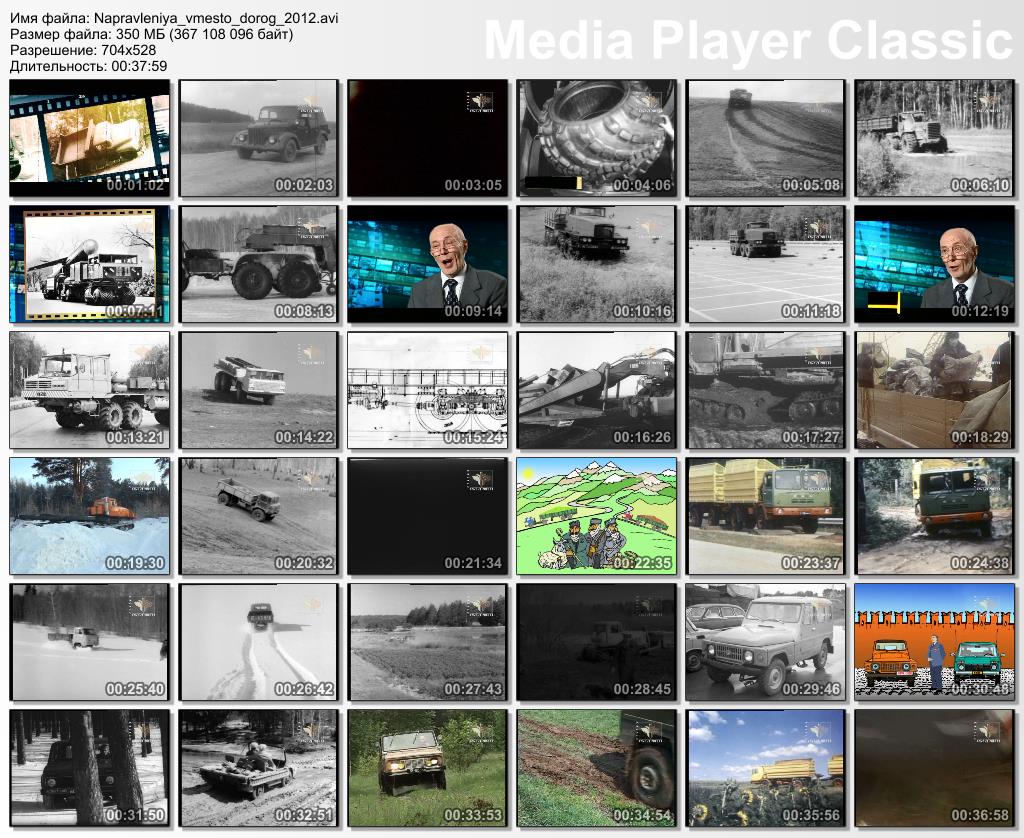Open the gear mechanism frame at 00:04:06
Image resolution: width=1024 pixels, height=838 pixels.
coord(597,138)
